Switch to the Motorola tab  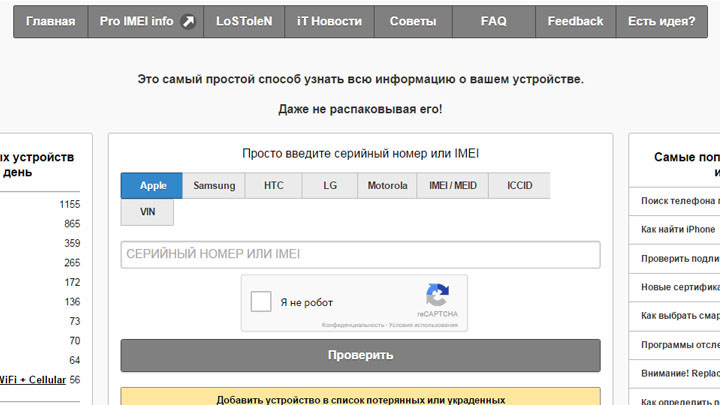pos(387,186)
